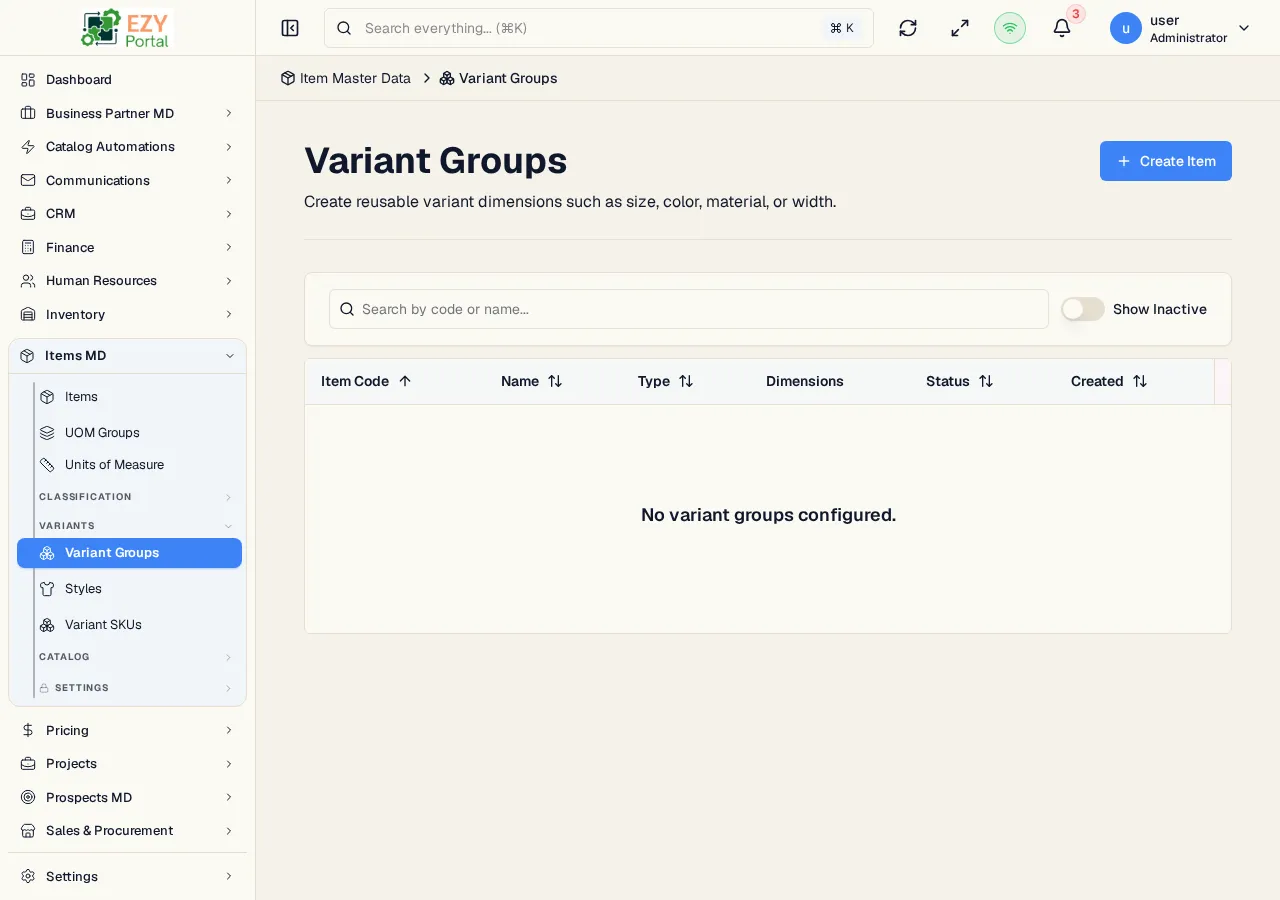Click the refresh icon in top bar
Screen dimensions: 1280x900
click(908, 28)
